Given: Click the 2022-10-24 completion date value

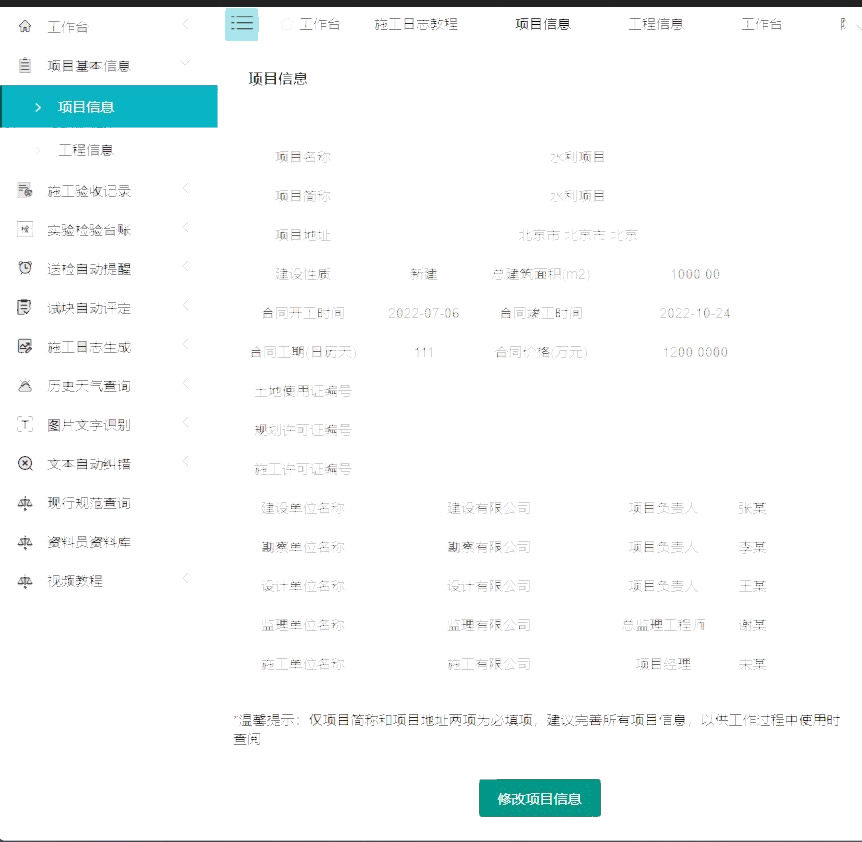Looking at the screenshot, I should (695, 313).
